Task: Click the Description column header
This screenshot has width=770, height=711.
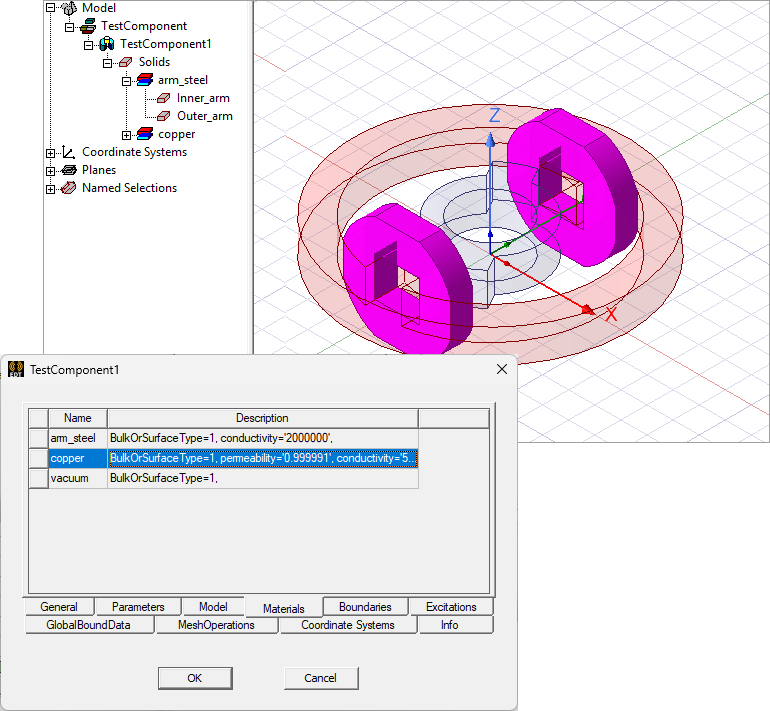Action: (262, 418)
